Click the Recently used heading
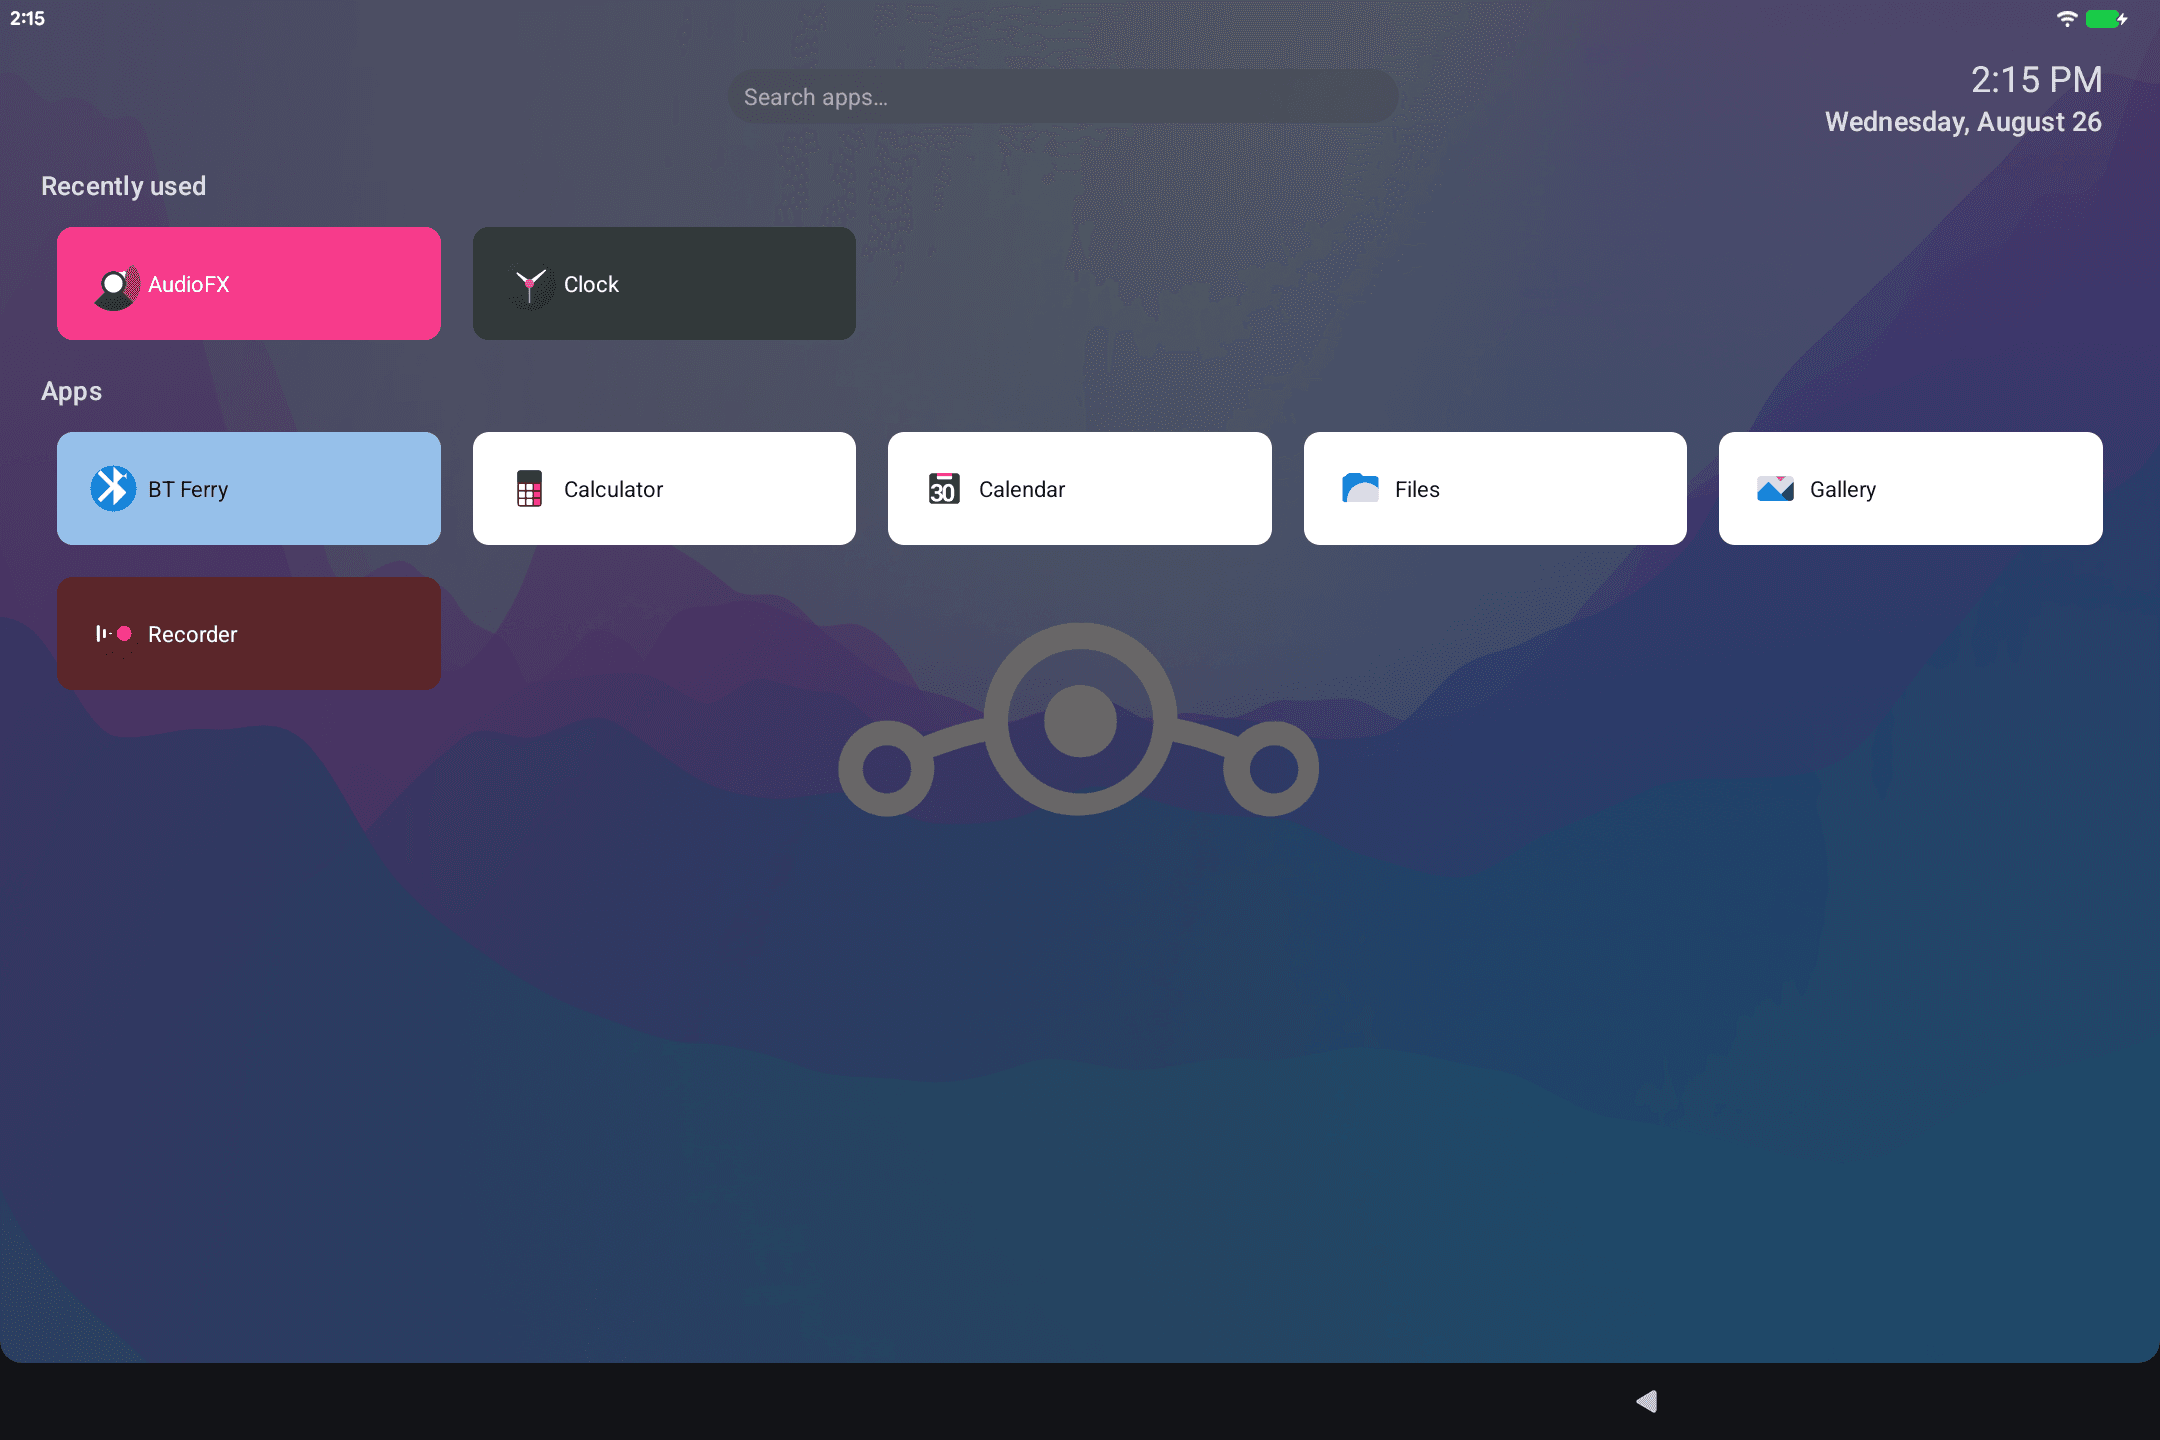This screenshot has width=2160, height=1440. point(123,186)
